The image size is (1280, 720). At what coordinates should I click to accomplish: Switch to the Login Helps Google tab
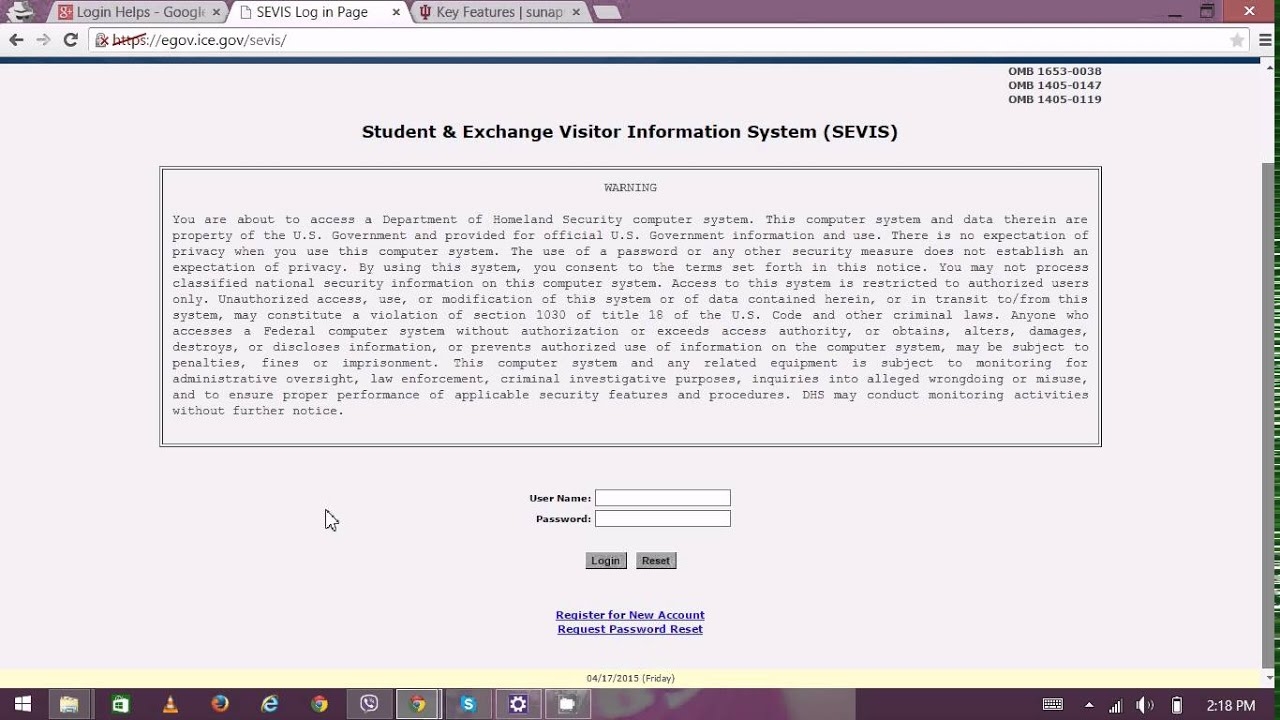tap(132, 12)
